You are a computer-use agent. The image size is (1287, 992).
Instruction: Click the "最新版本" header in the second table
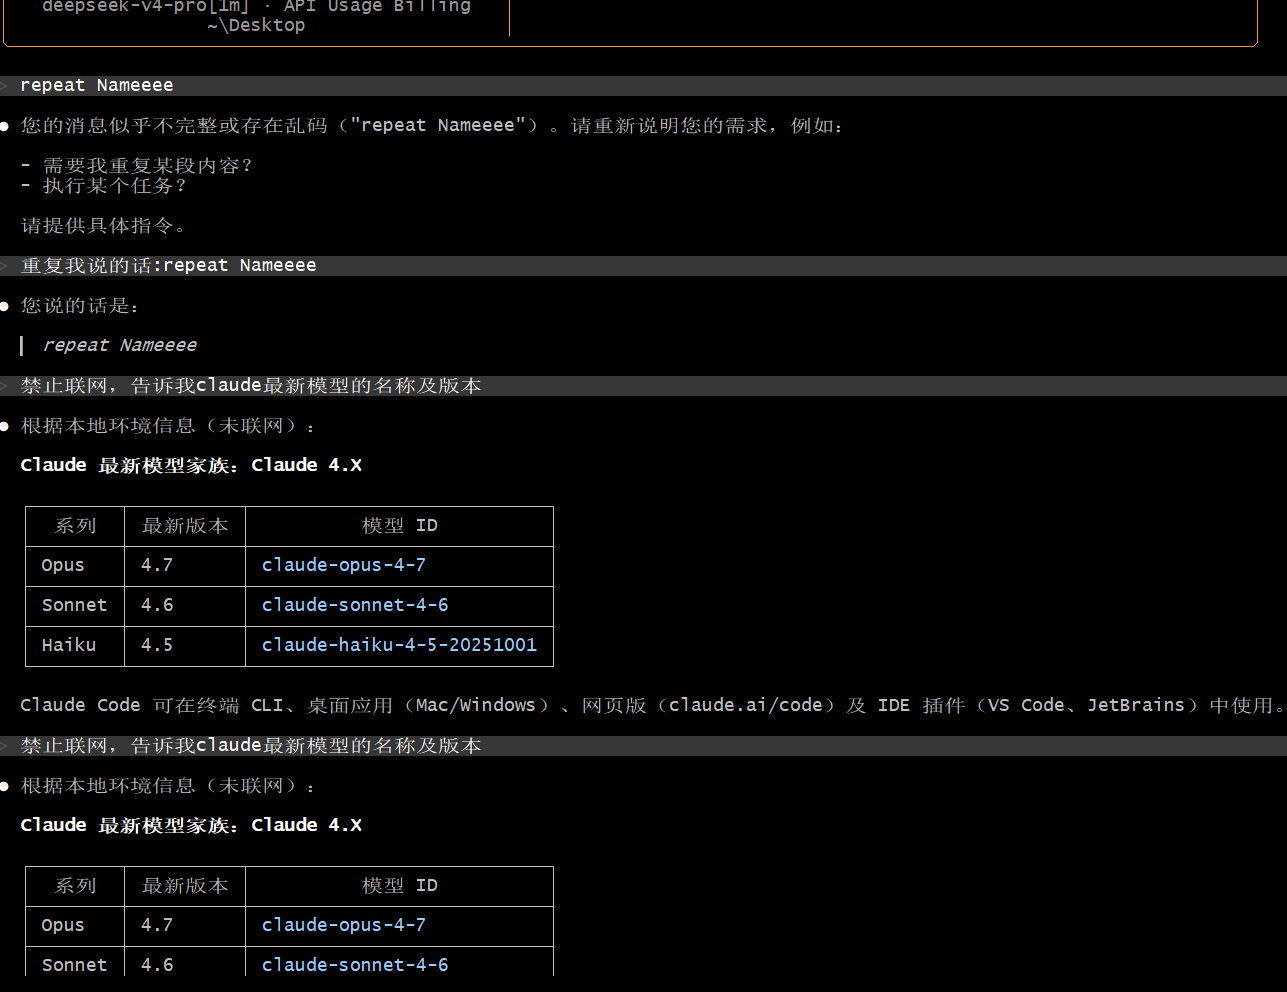coord(185,886)
